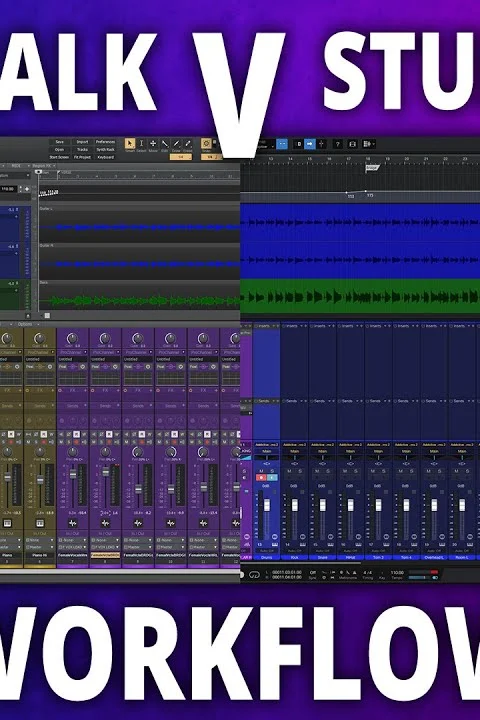The width and height of the screenshot is (480, 720).
Task: Arm record on Cakewalk channel 7
Action: tap(77, 442)
